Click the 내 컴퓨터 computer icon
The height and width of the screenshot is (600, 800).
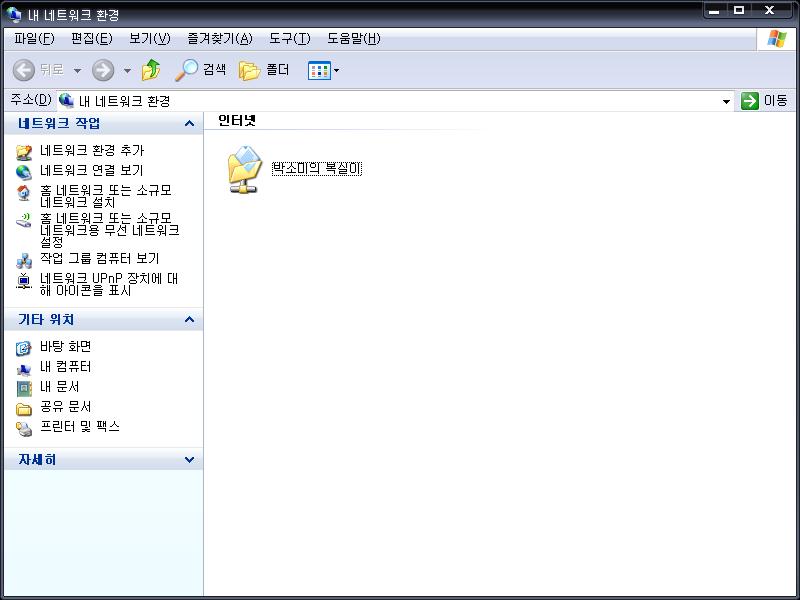pyautogui.click(x=24, y=368)
